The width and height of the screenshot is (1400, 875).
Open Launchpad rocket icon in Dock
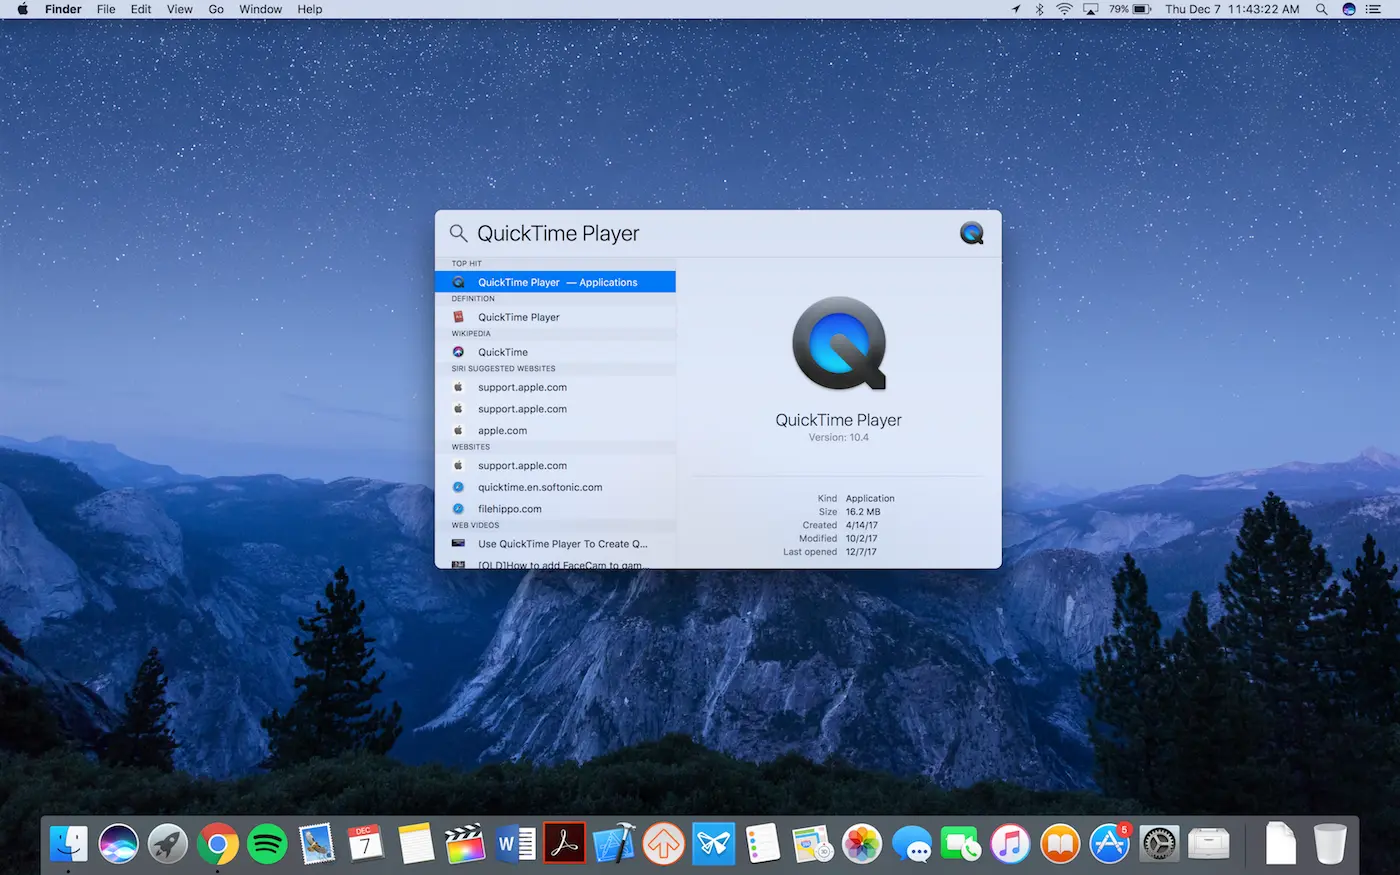point(168,844)
